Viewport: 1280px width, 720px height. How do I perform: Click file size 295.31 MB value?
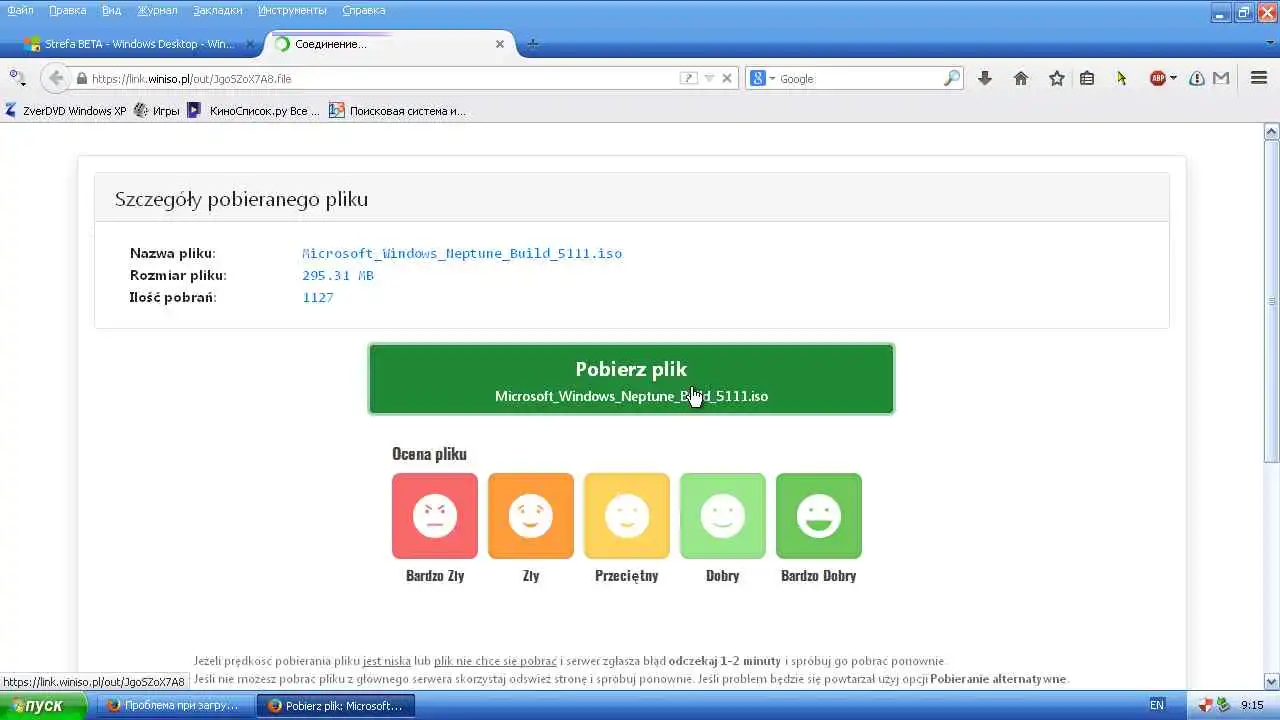coord(338,276)
